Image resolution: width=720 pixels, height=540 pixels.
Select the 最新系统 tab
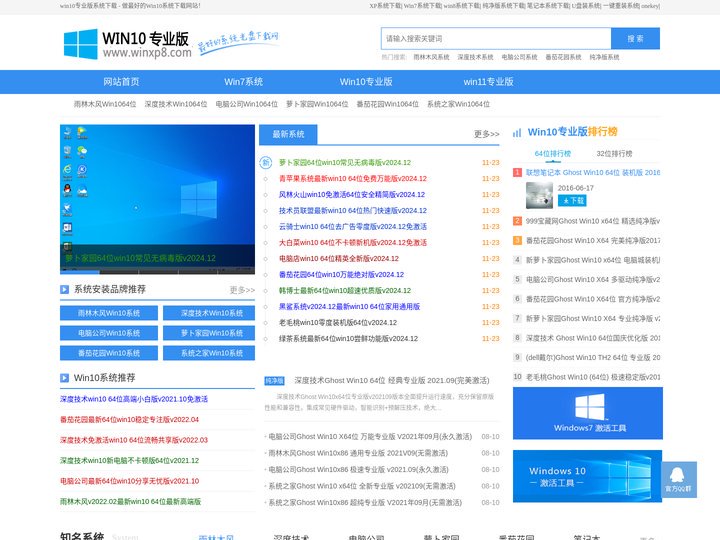288,134
